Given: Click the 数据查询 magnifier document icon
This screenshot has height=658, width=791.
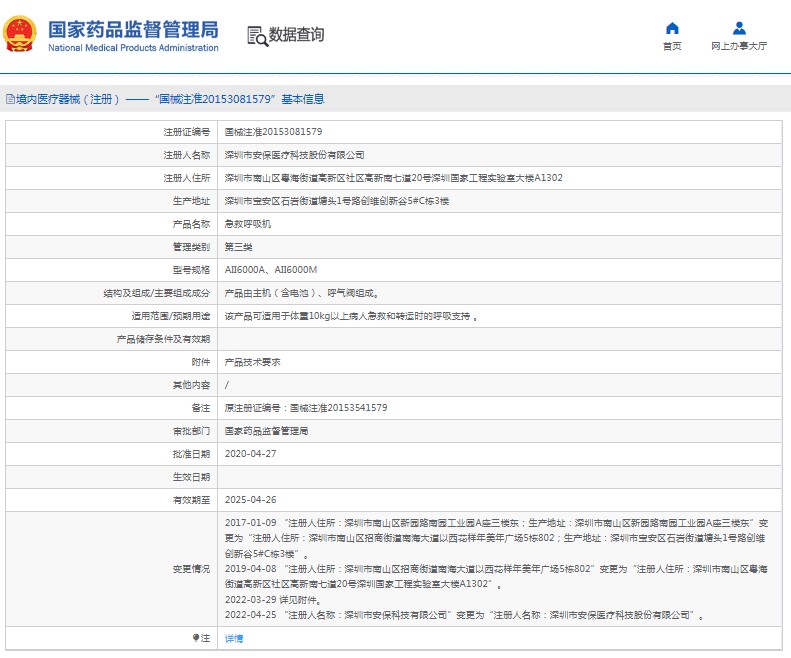Looking at the screenshot, I should 257,36.
